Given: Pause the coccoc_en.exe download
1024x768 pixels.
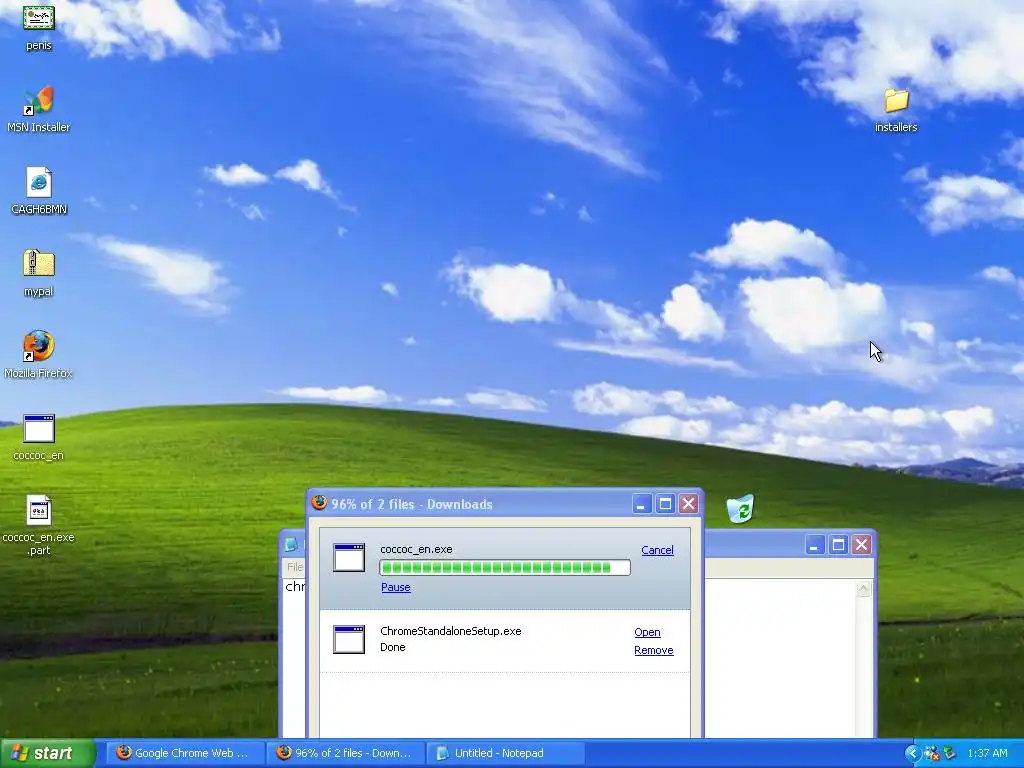Looking at the screenshot, I should pyautogui.click(x=396, y=587).
